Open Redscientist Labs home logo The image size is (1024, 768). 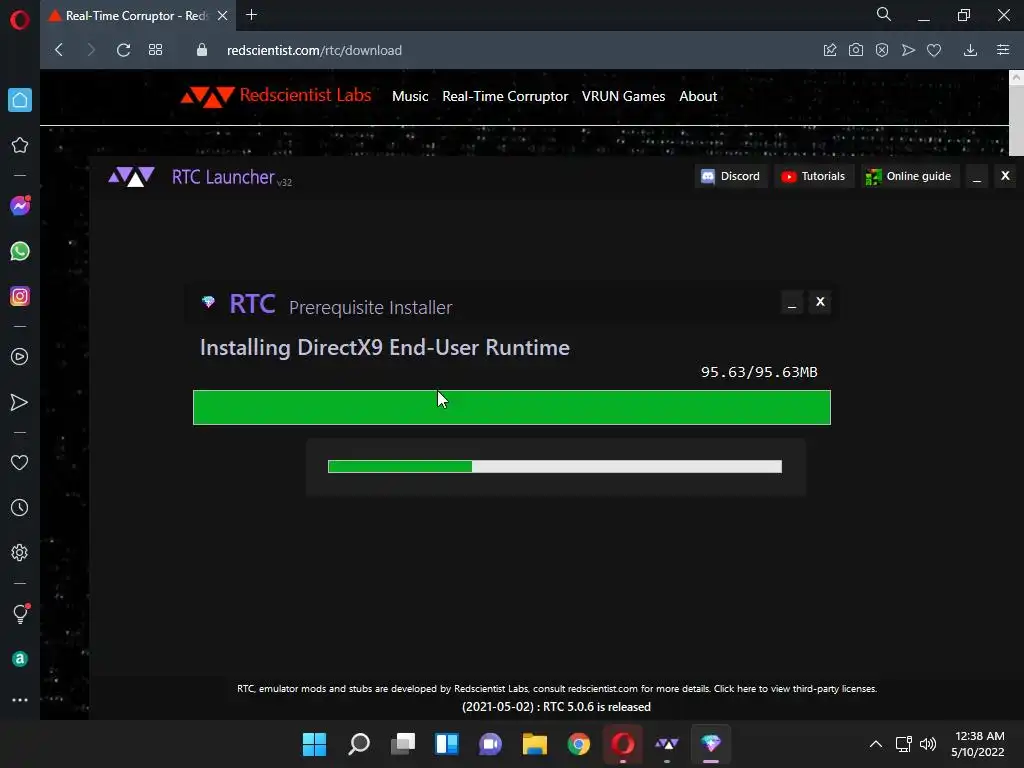(276, 96)
